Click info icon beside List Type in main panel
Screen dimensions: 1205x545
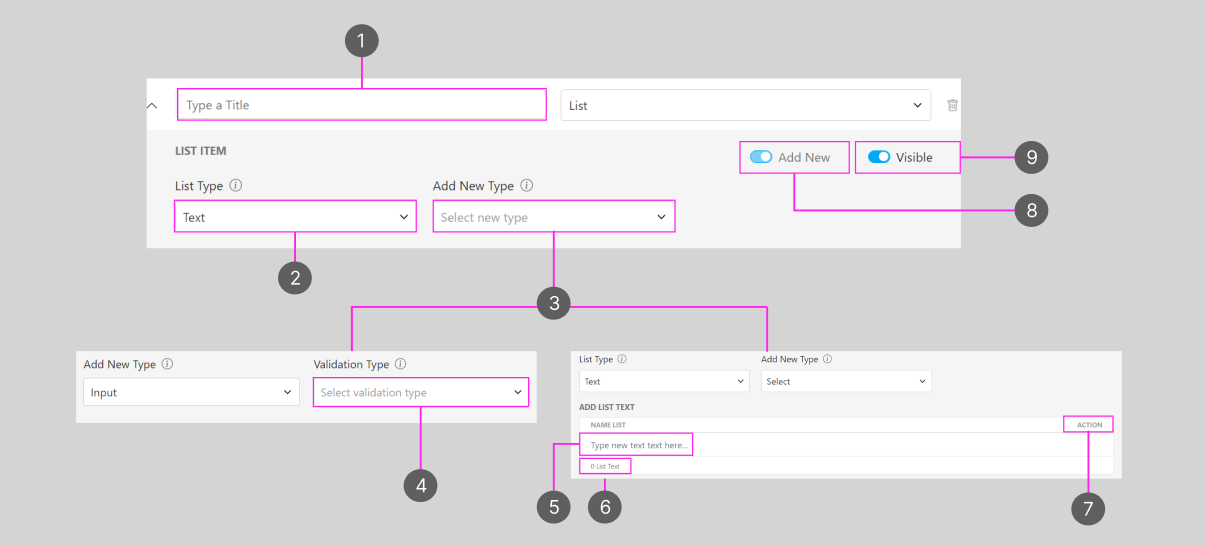pos(235,185)
